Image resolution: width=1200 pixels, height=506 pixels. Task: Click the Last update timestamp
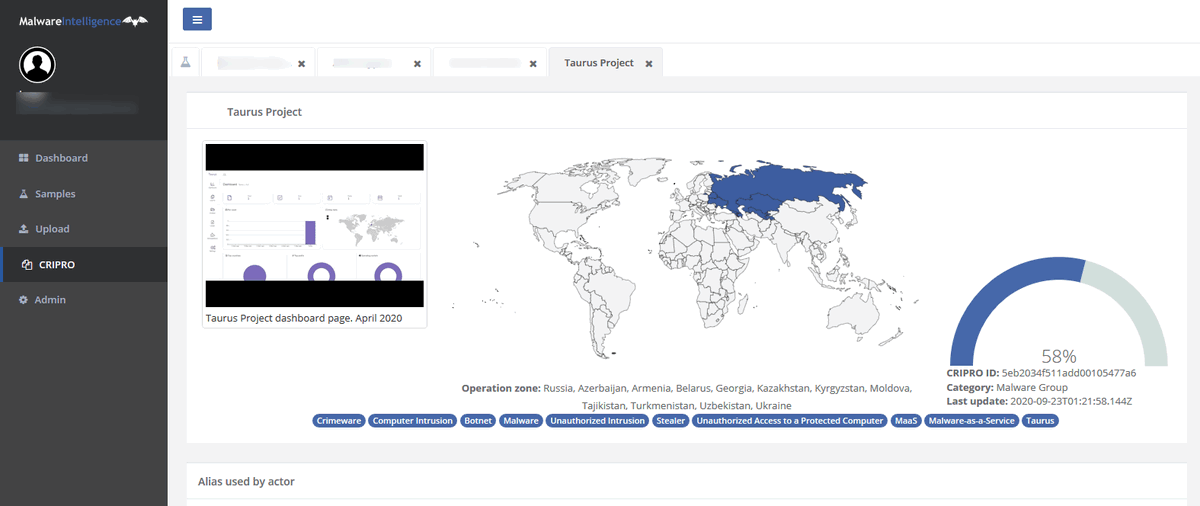coord(1070,401)
